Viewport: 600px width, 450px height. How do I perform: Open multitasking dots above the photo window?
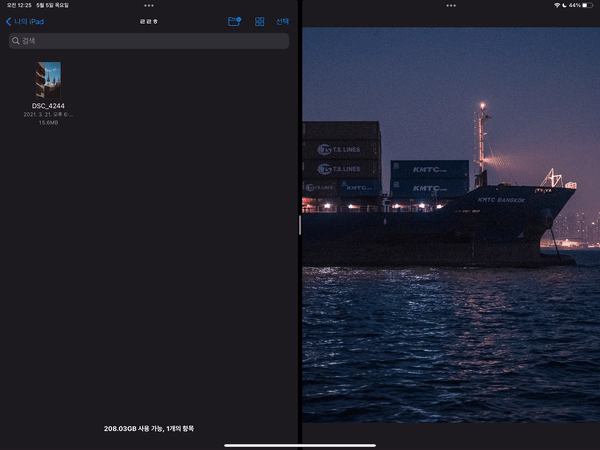pyautogui.click(x=451, y=5)
